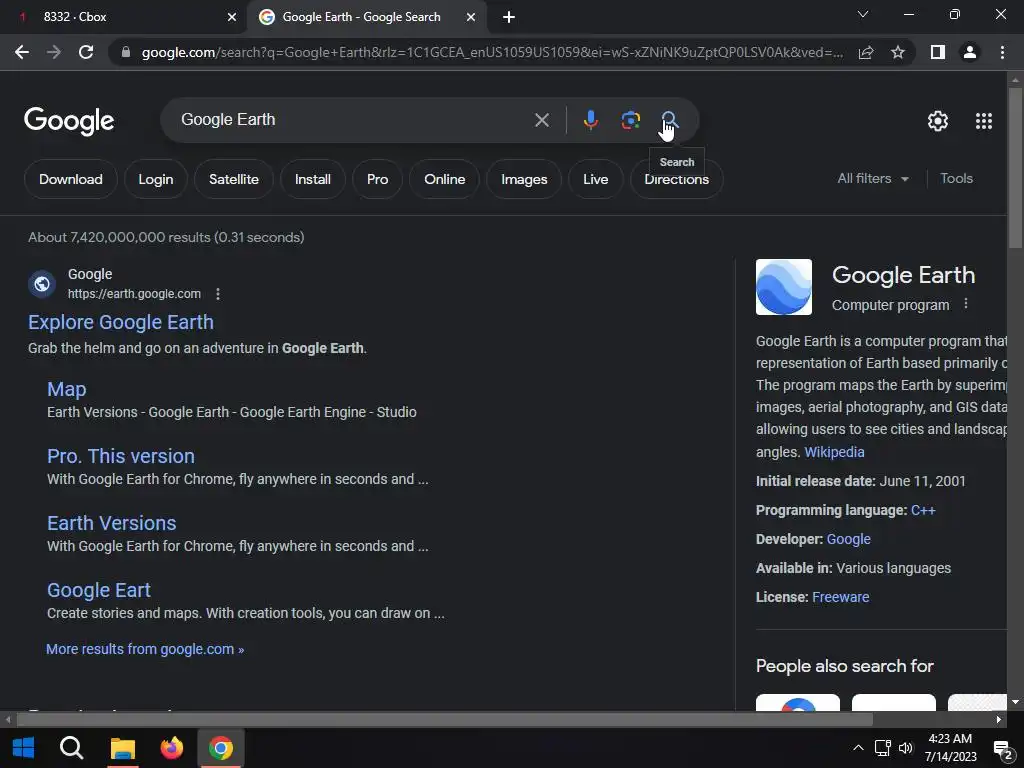Click the Google Earth search input
Screen dimensions: 1024x768
(353, 120)
